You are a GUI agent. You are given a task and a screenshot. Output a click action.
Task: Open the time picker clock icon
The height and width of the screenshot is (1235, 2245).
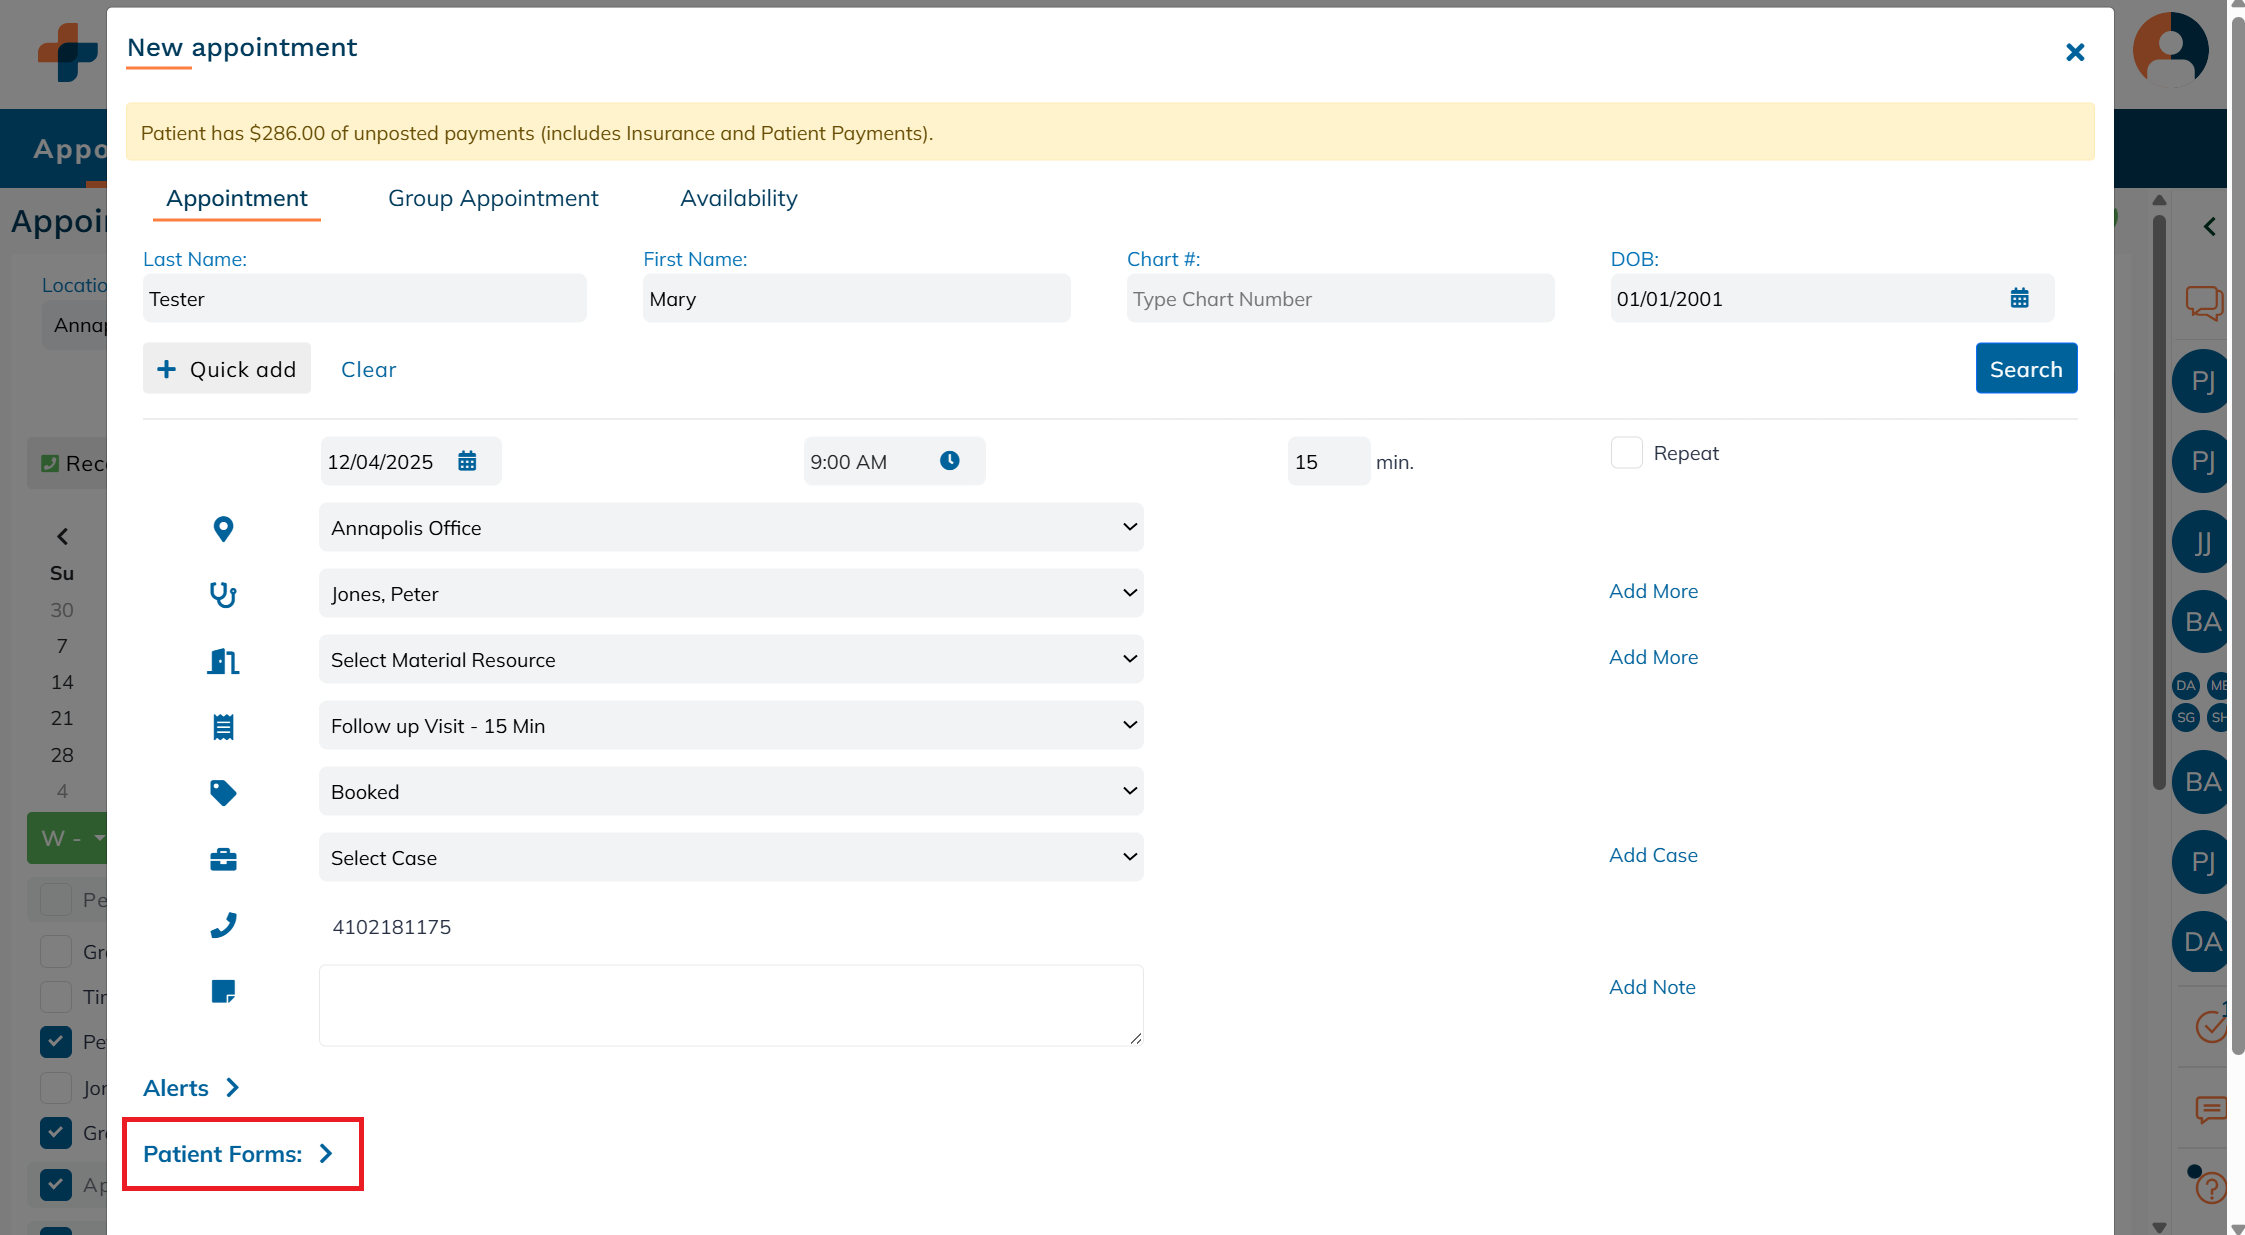pos(949,461)
